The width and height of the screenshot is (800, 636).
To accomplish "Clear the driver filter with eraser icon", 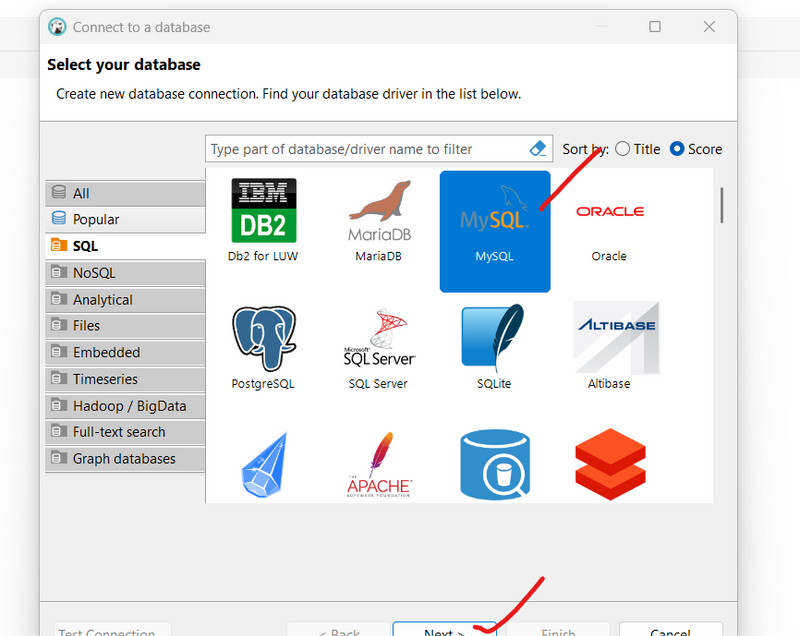I will [538, 149].
